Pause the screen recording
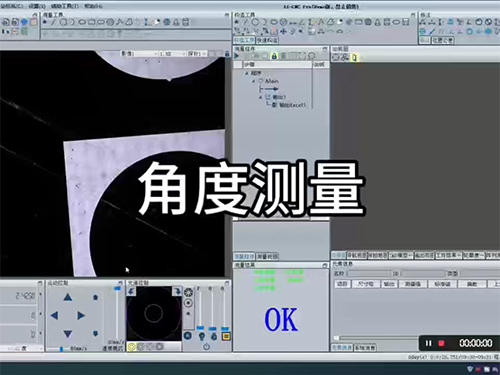 [429, 343]
